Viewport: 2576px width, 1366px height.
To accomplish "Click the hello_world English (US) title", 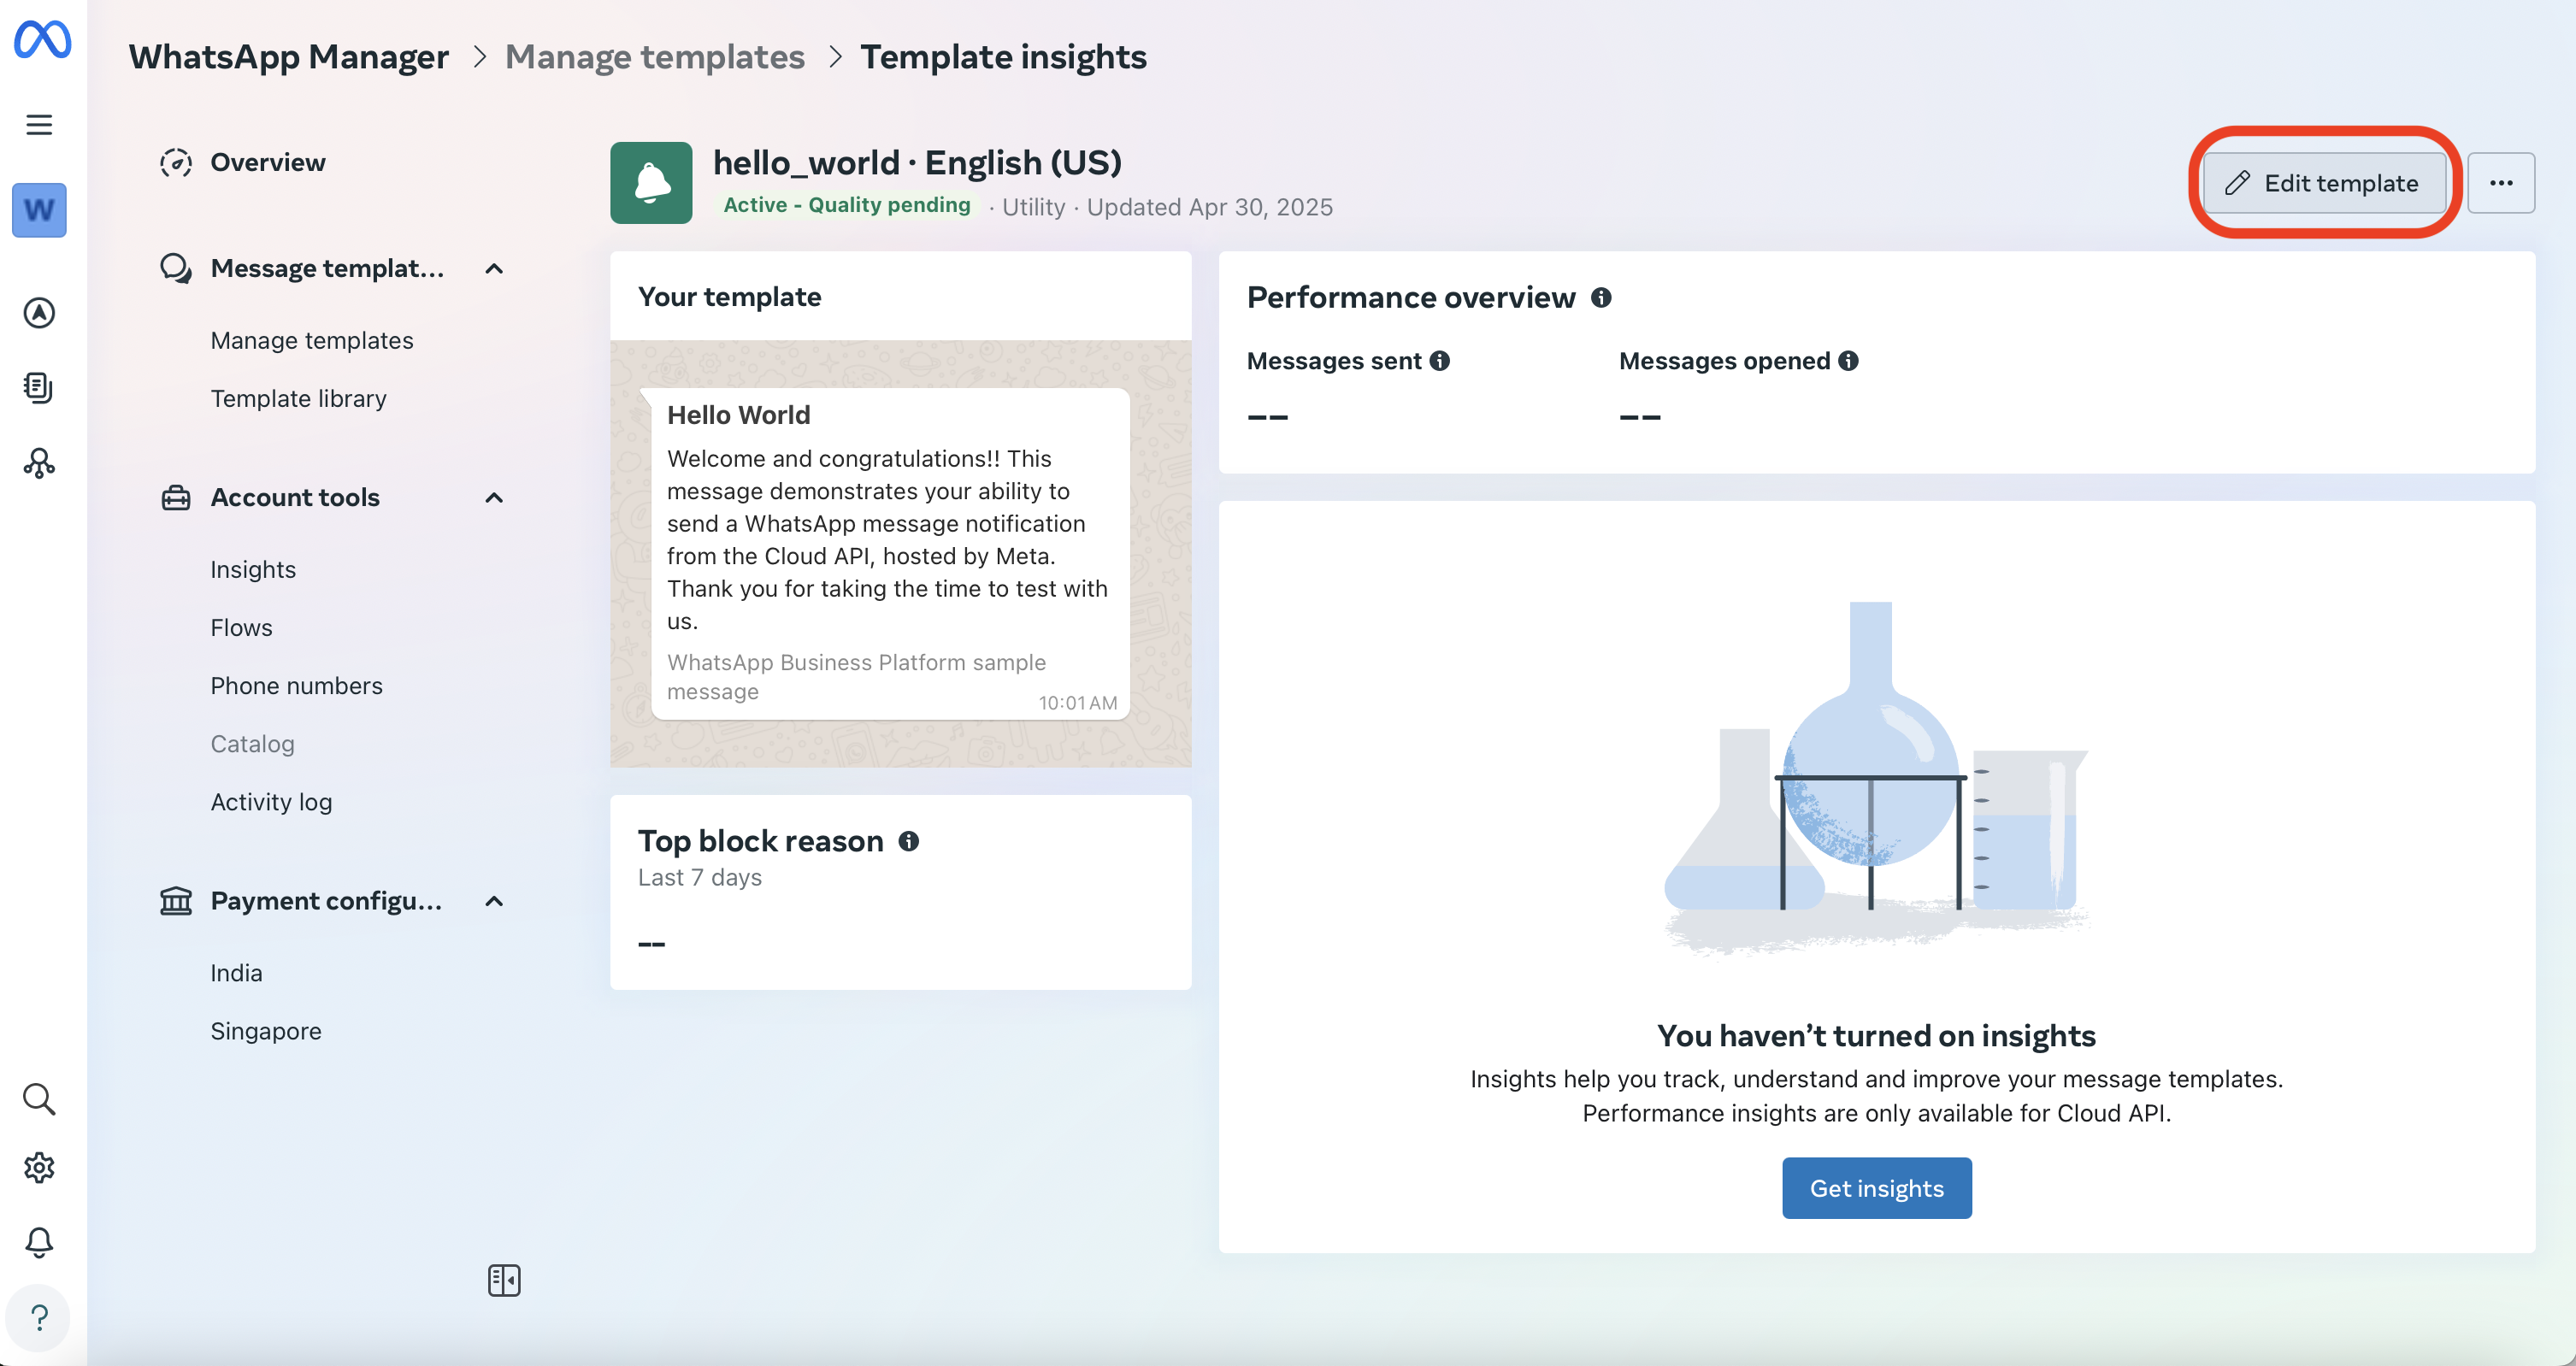I will point(917,162).
